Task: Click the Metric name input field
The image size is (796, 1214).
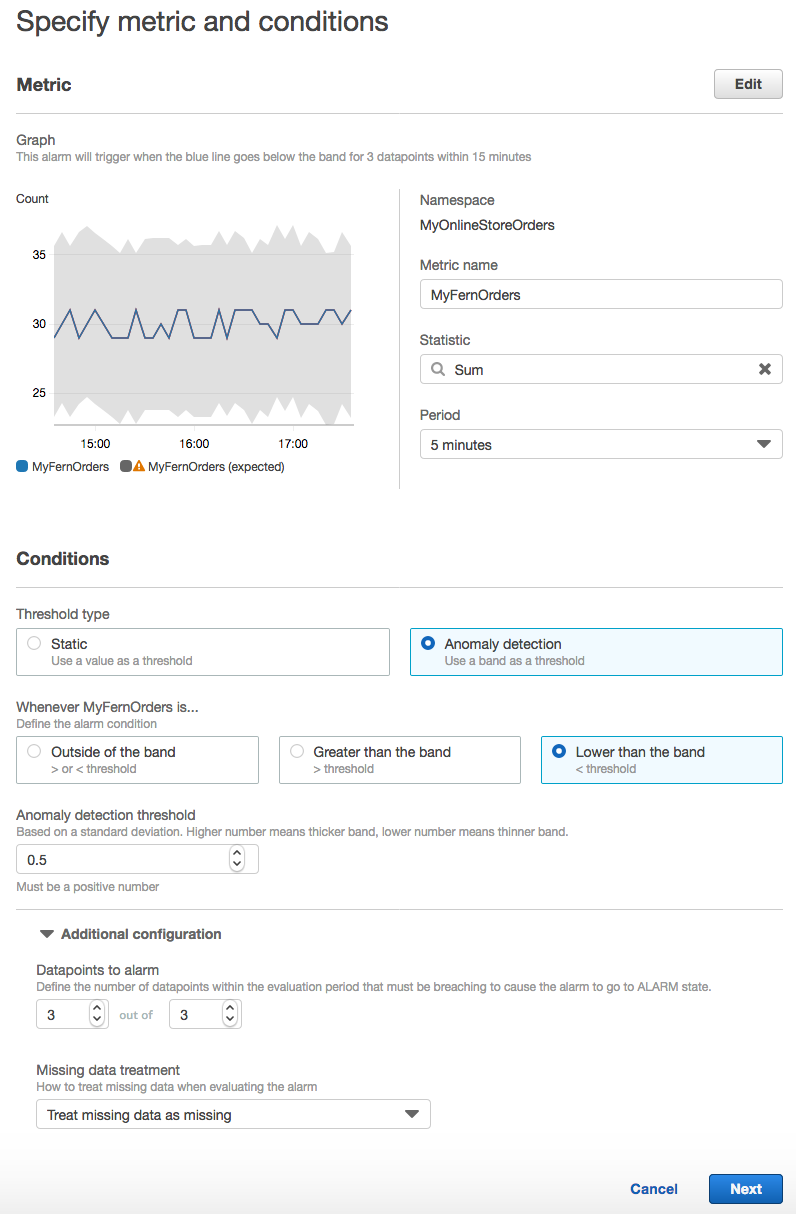Action: click(x=601, y=294)
